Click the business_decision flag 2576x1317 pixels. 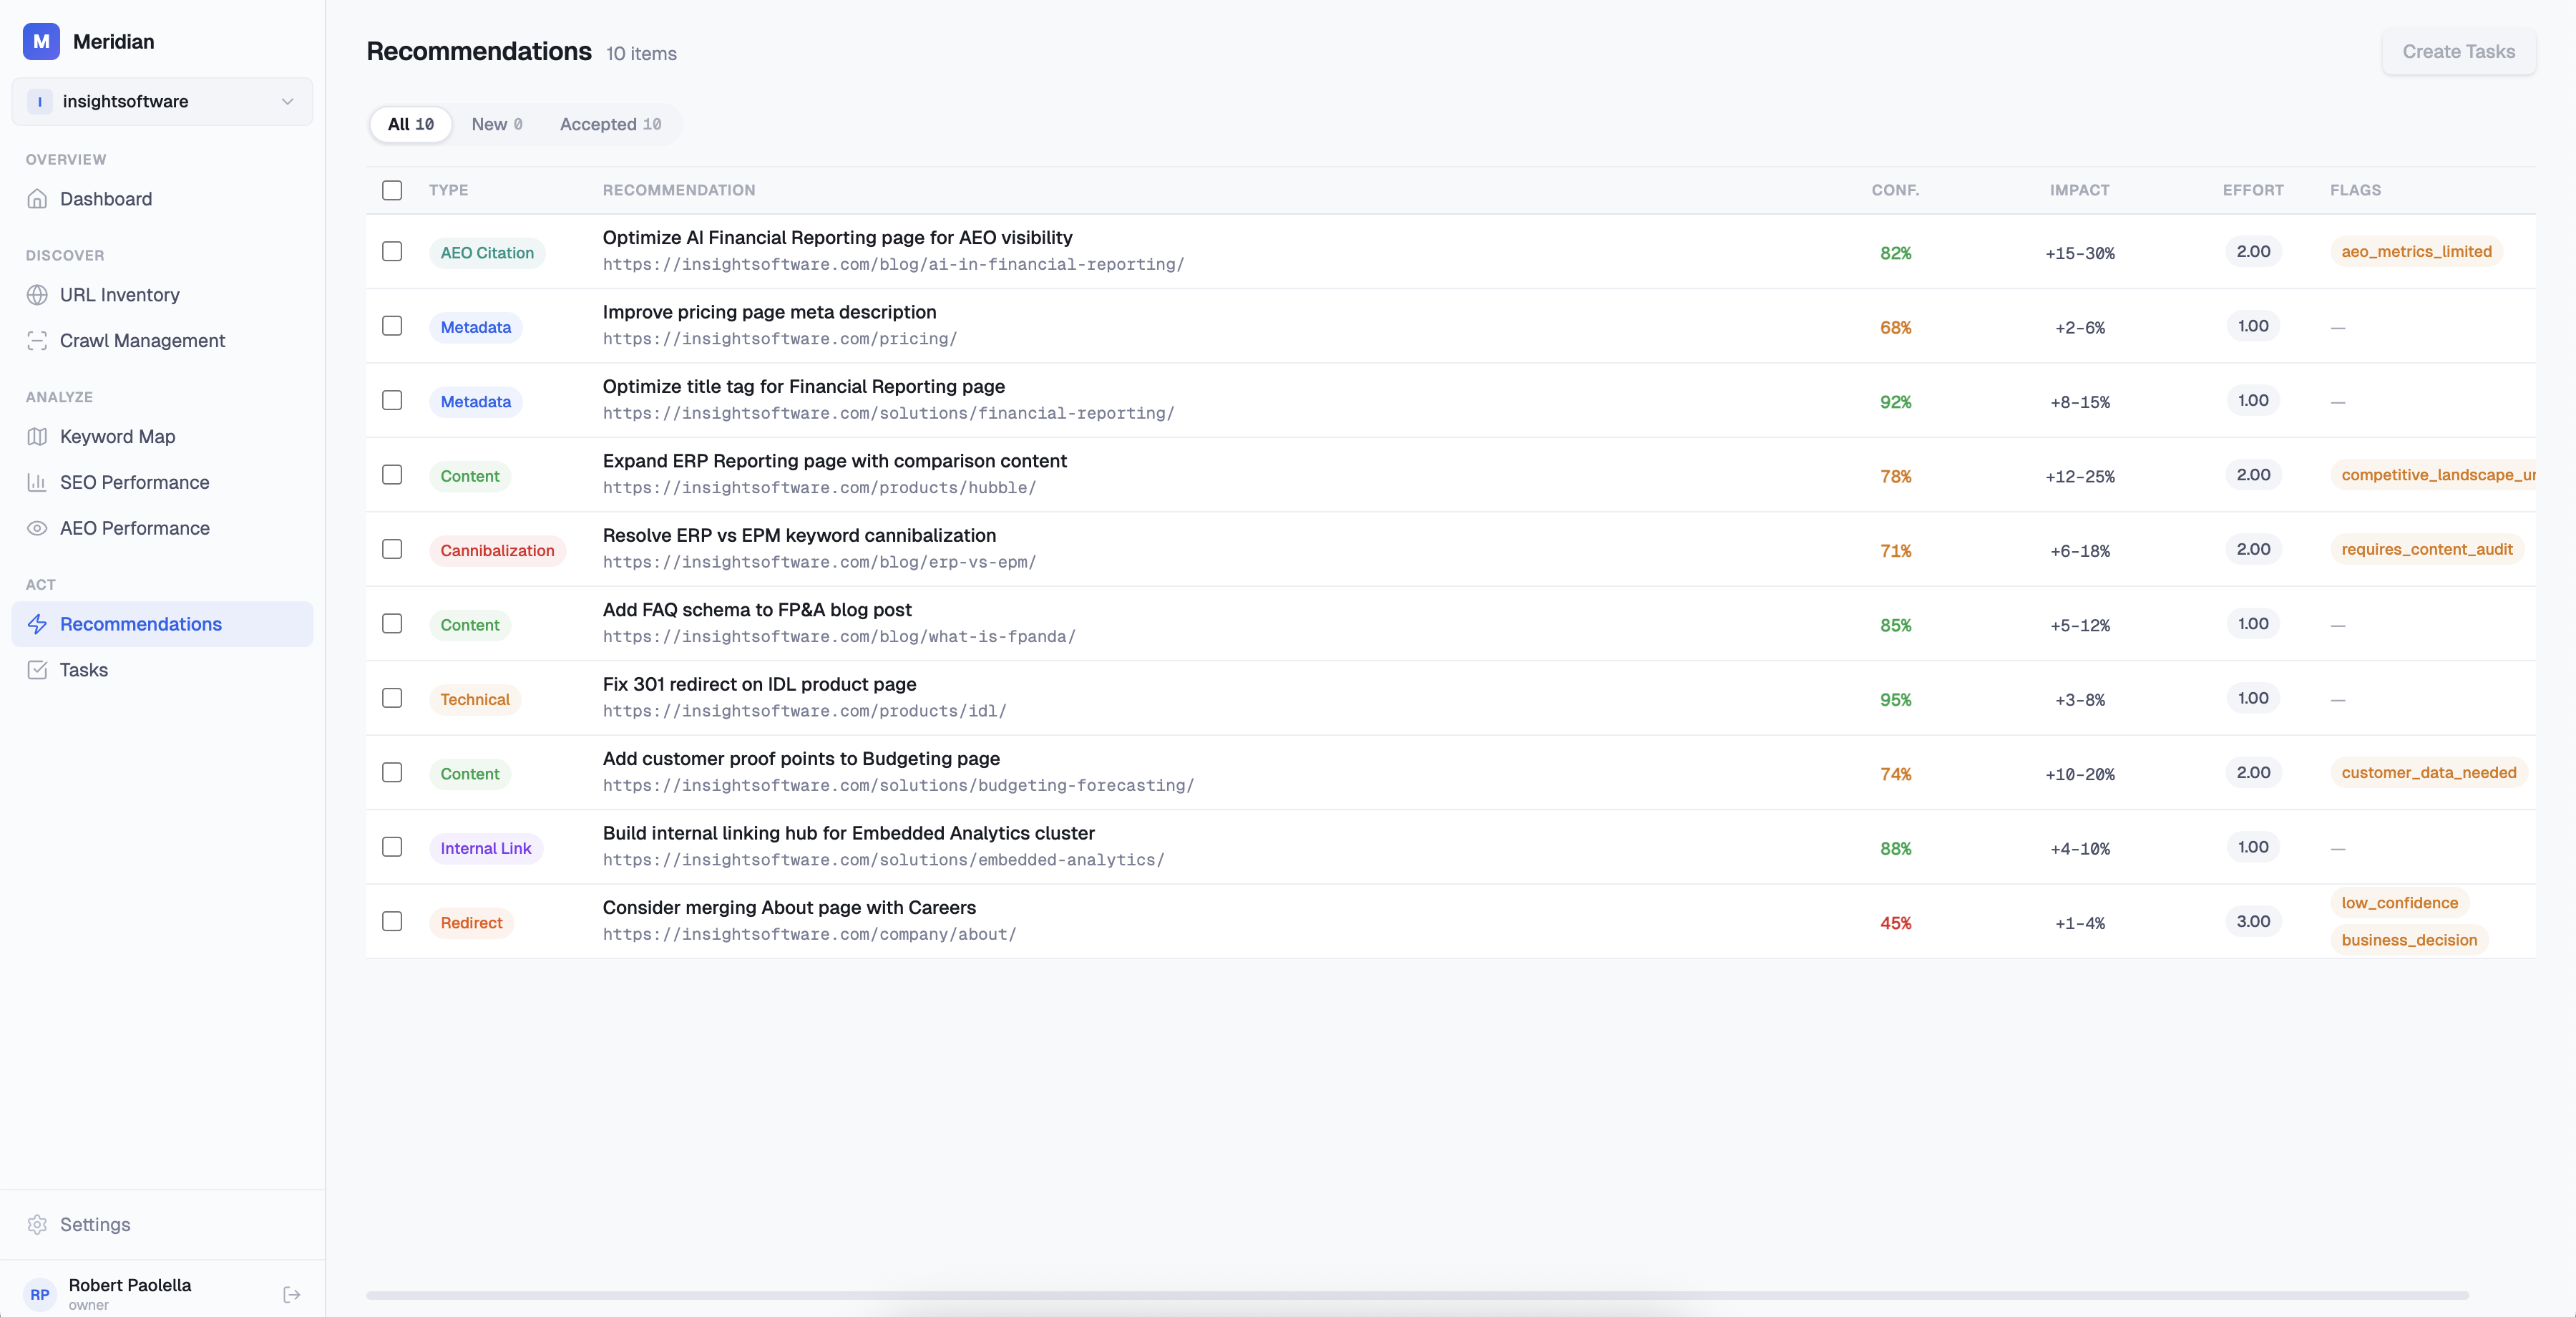[x=2409, y=941]
